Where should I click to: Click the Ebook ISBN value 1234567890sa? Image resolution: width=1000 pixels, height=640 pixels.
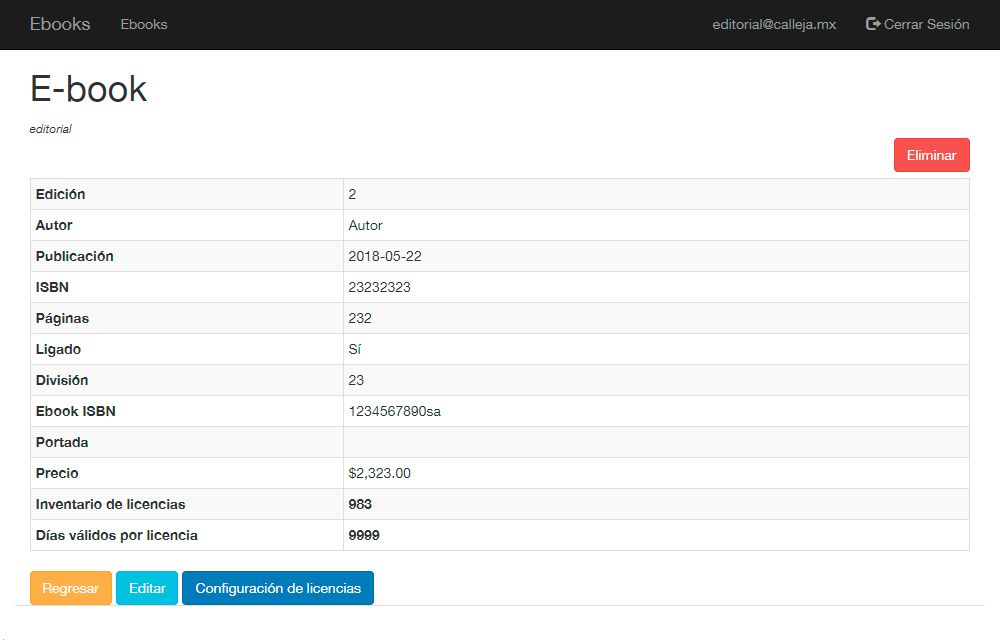(395, 411)
